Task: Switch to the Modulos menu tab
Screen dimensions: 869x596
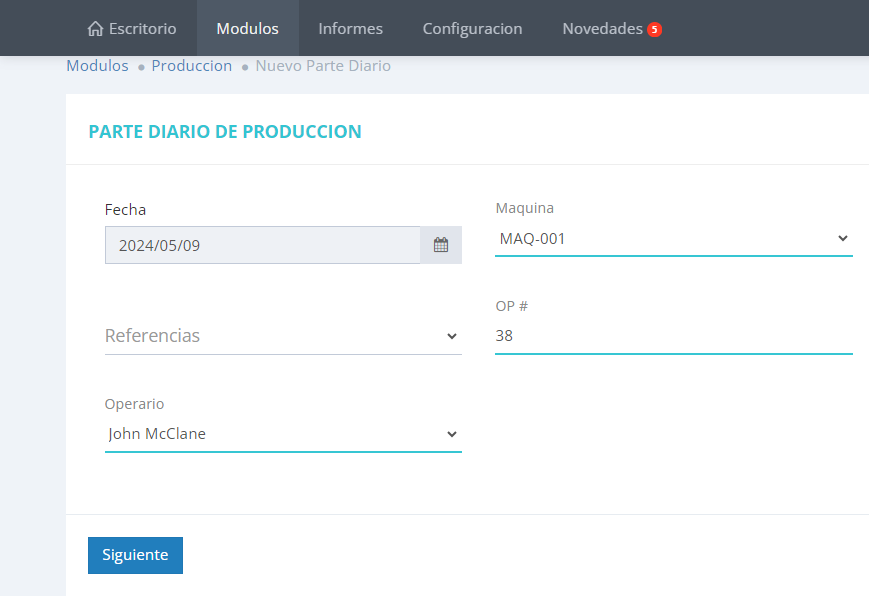Action: [247, 29]
